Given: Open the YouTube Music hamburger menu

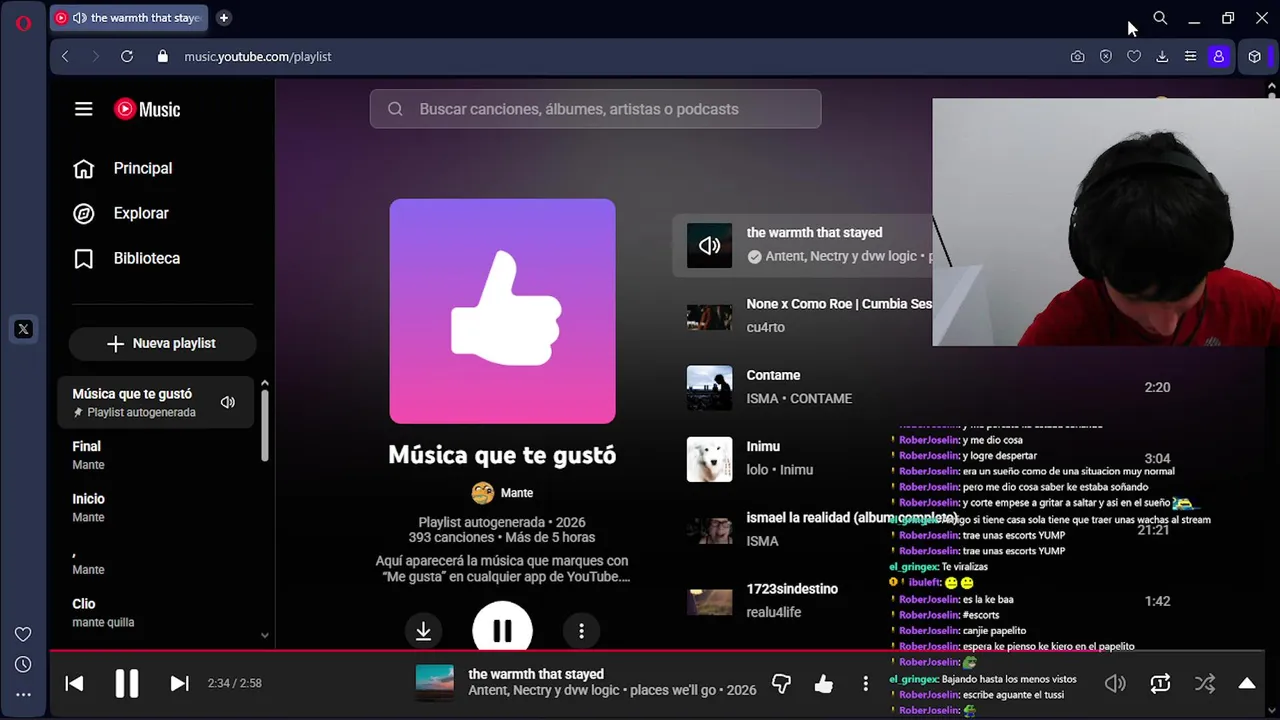Looking at the screenshot, I should click(84, 109).
